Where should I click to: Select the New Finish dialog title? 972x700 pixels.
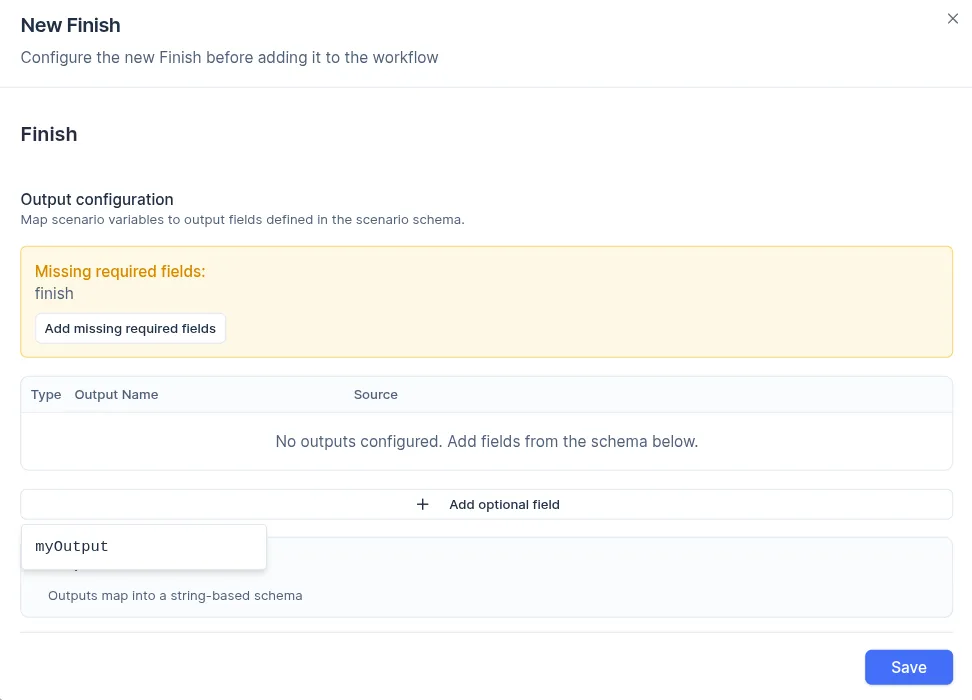click(x=70, y=25)
